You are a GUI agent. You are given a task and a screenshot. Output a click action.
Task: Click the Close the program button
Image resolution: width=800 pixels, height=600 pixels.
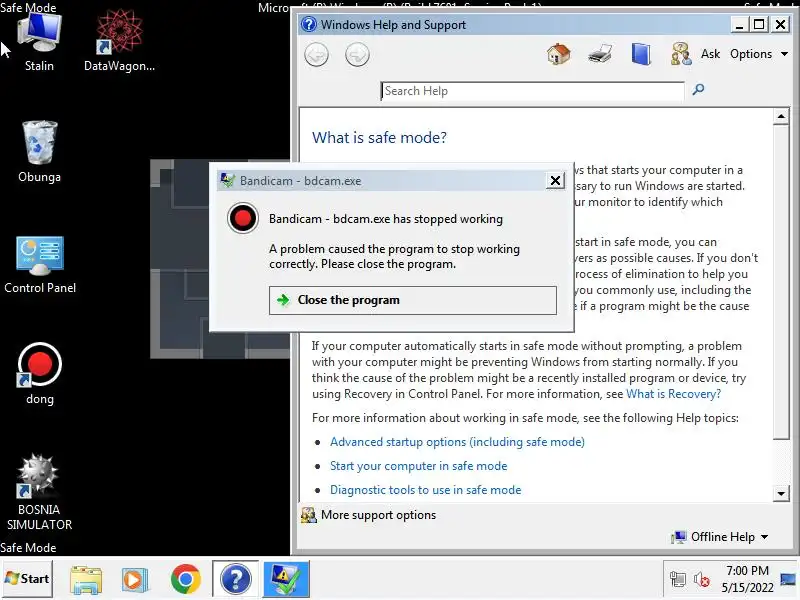pyautogui.click(x=413, y=300)
